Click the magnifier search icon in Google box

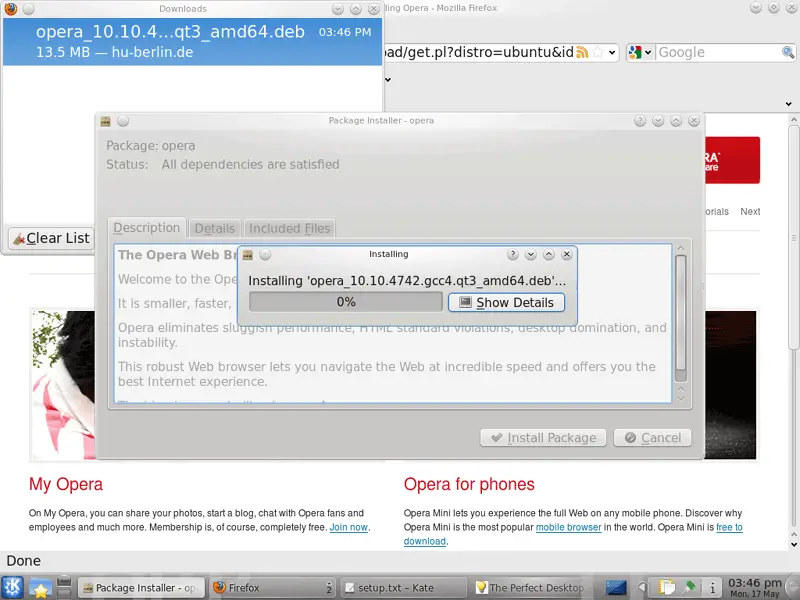pos(788,52)
